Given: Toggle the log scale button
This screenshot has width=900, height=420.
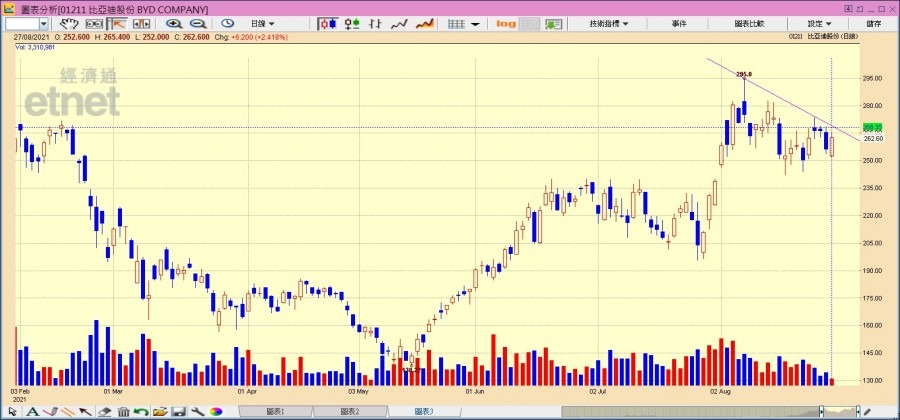Looking at the screenshot, I should (x=506, y=23).
